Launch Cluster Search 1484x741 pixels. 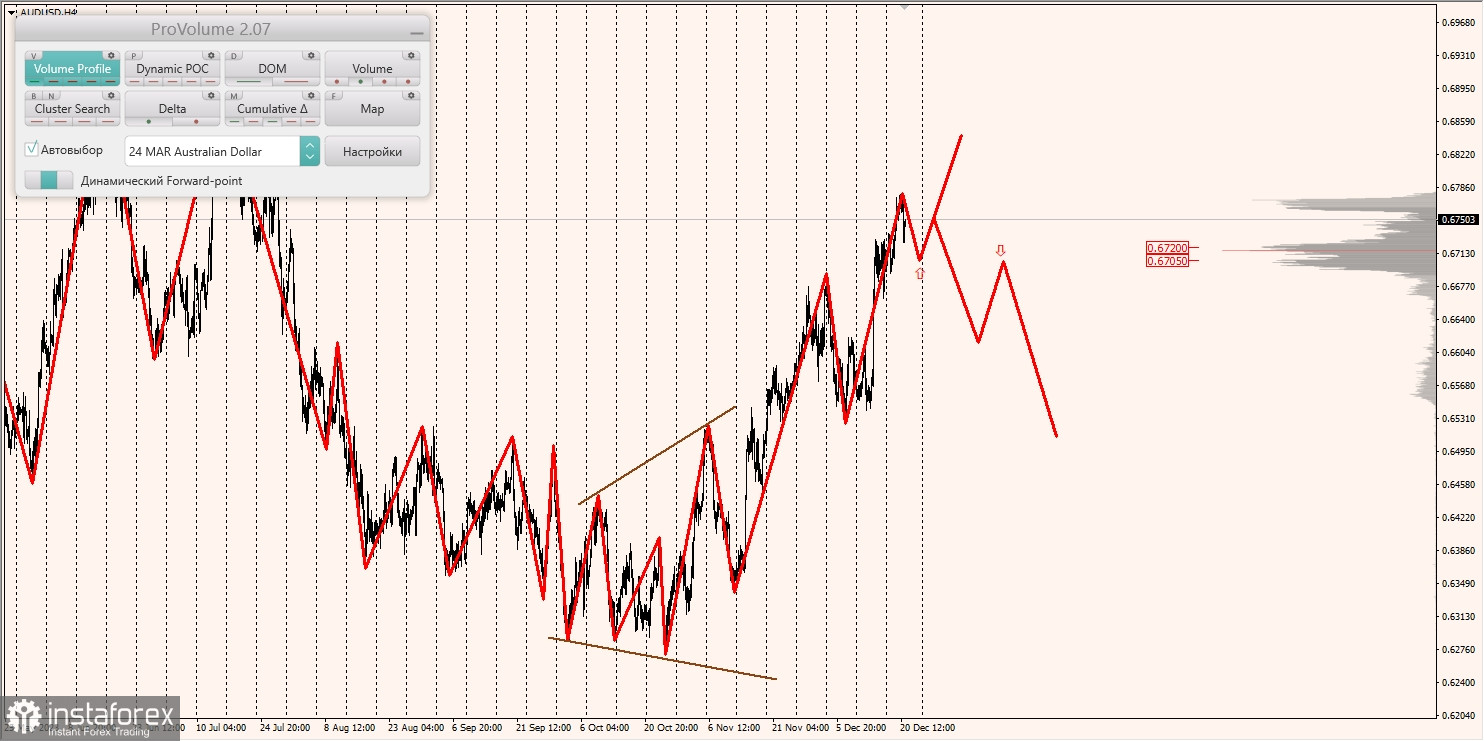pyautogui.click(x=73, y=109)
